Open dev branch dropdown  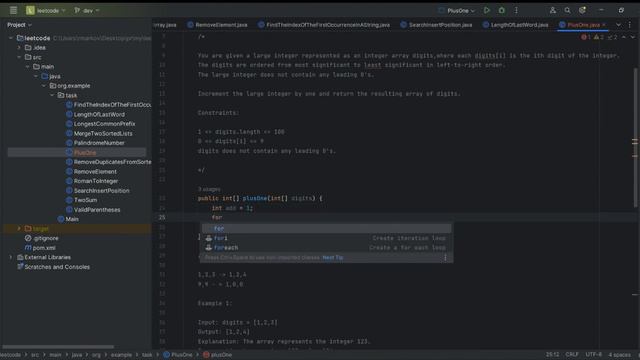pos(87,11)
